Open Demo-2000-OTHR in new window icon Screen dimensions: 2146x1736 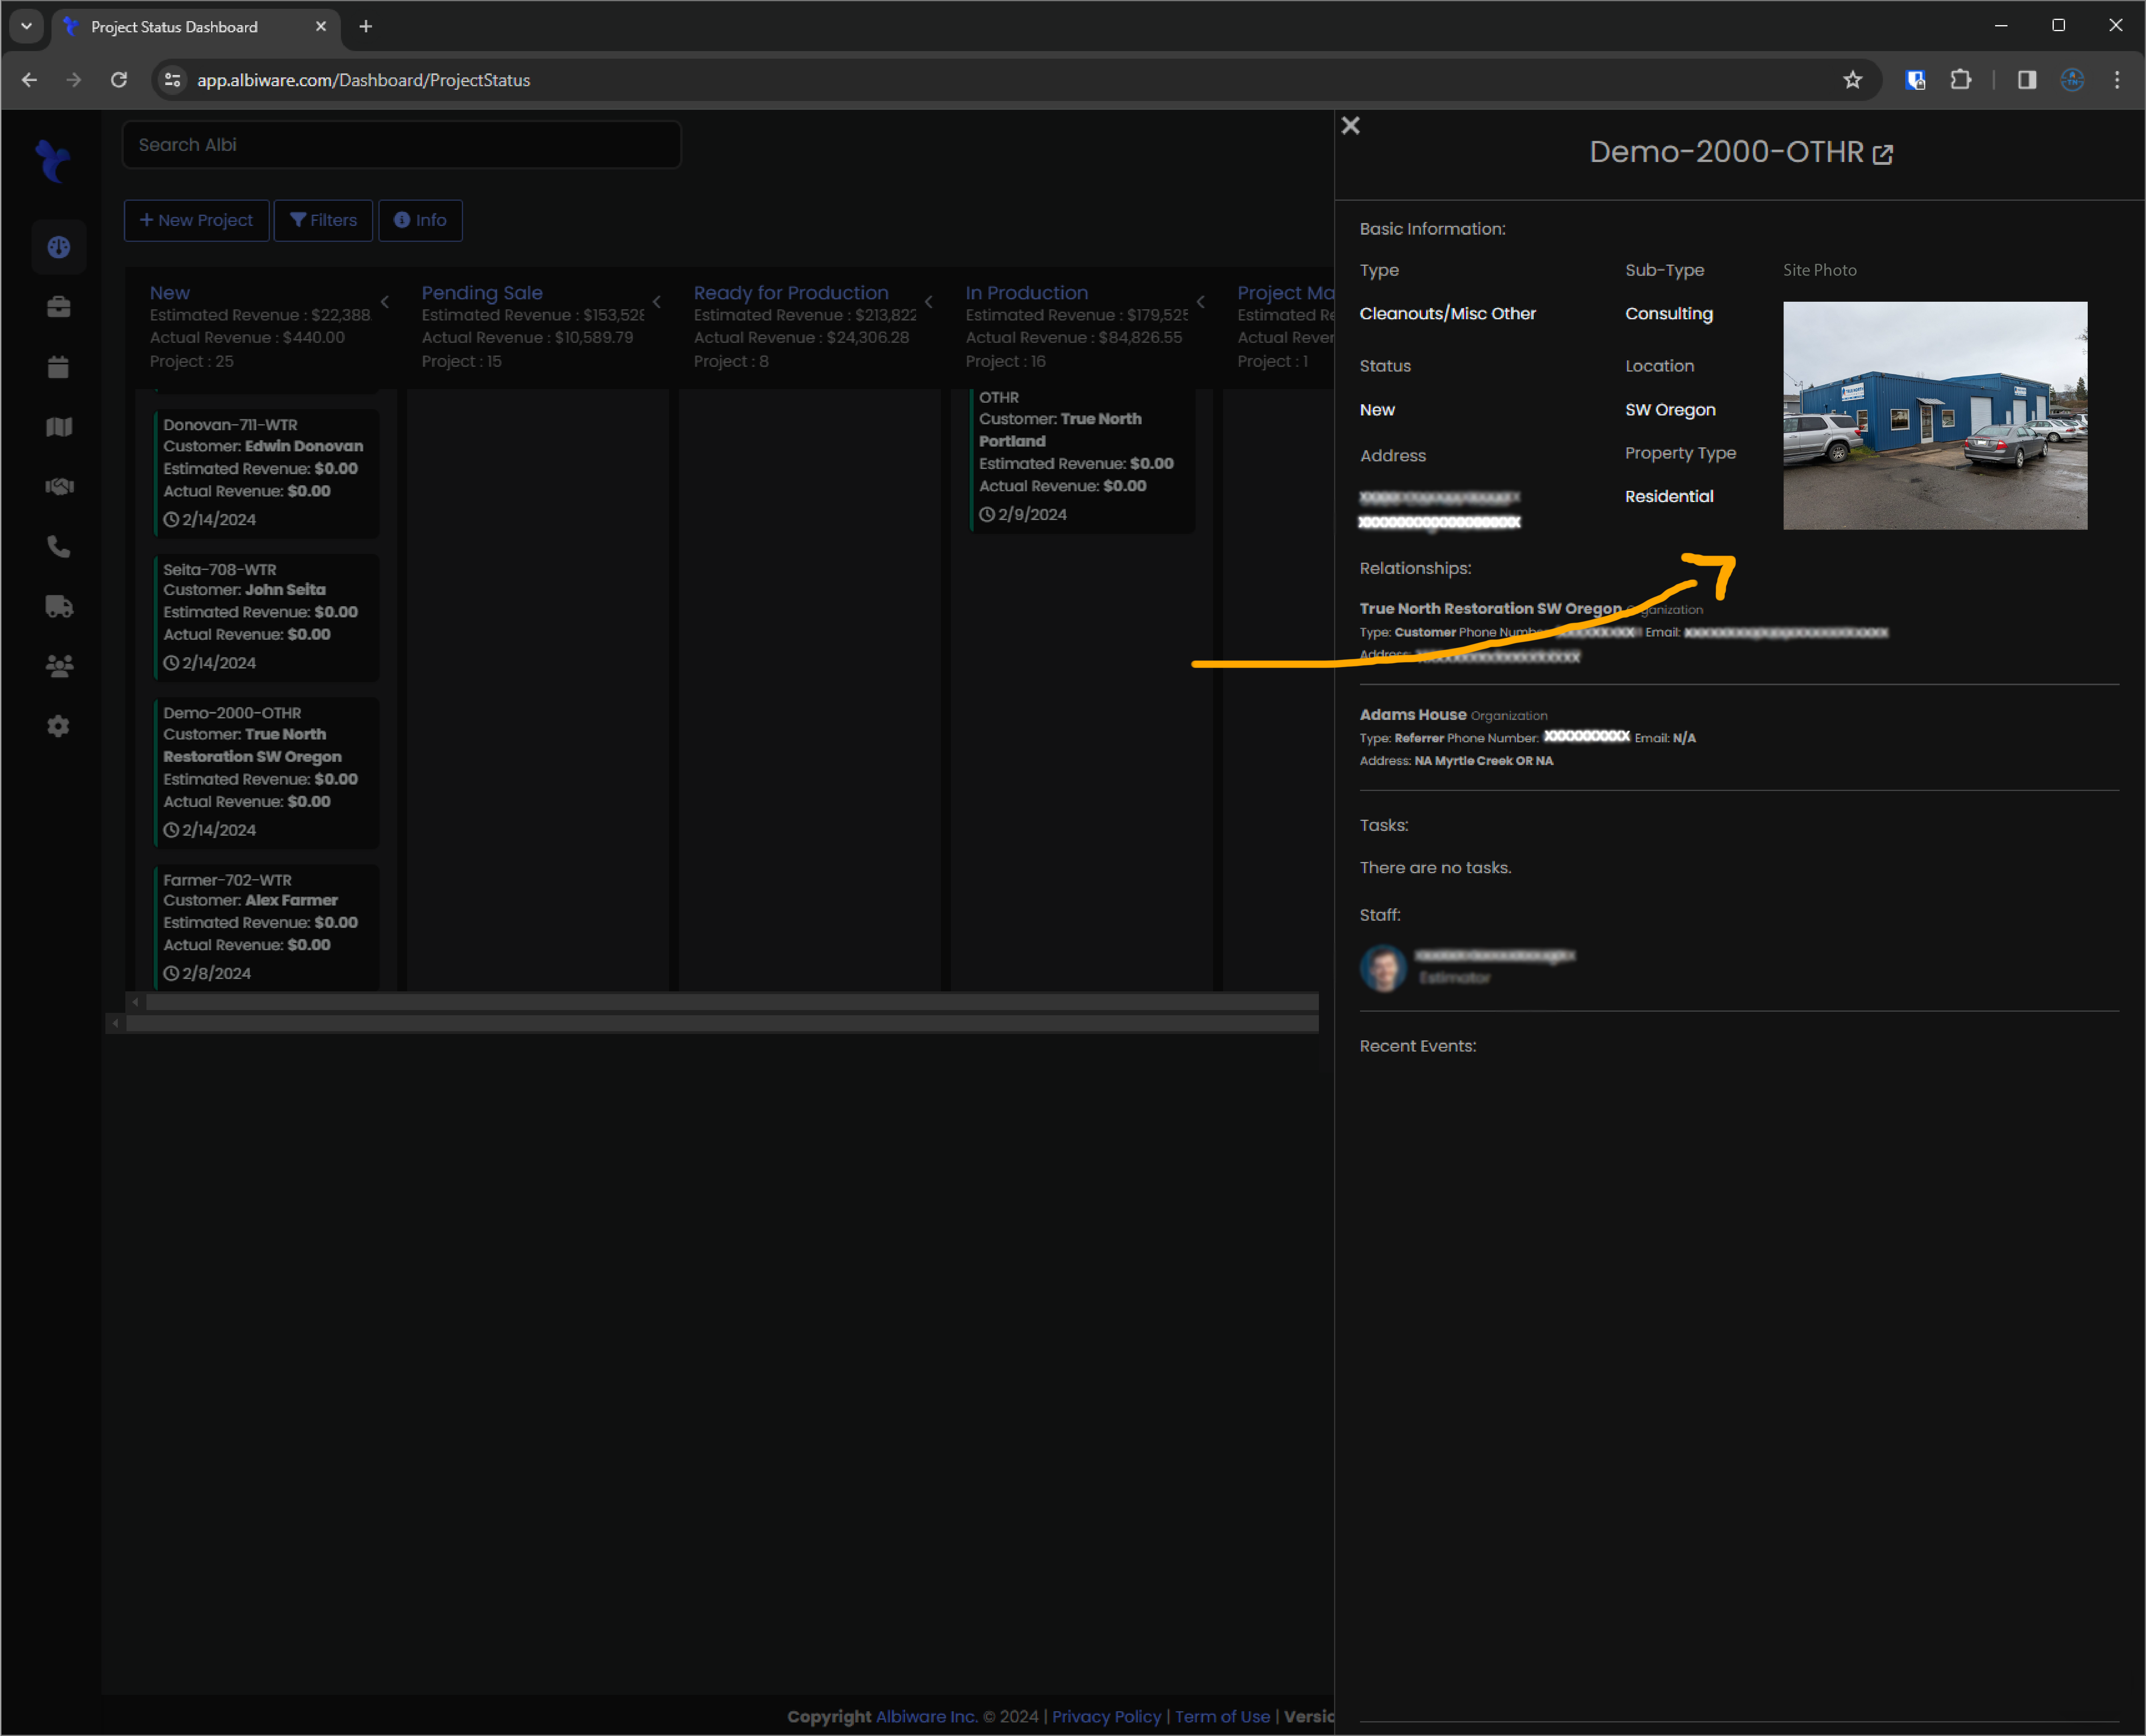pyautogui.click(x=1882, y=154)
